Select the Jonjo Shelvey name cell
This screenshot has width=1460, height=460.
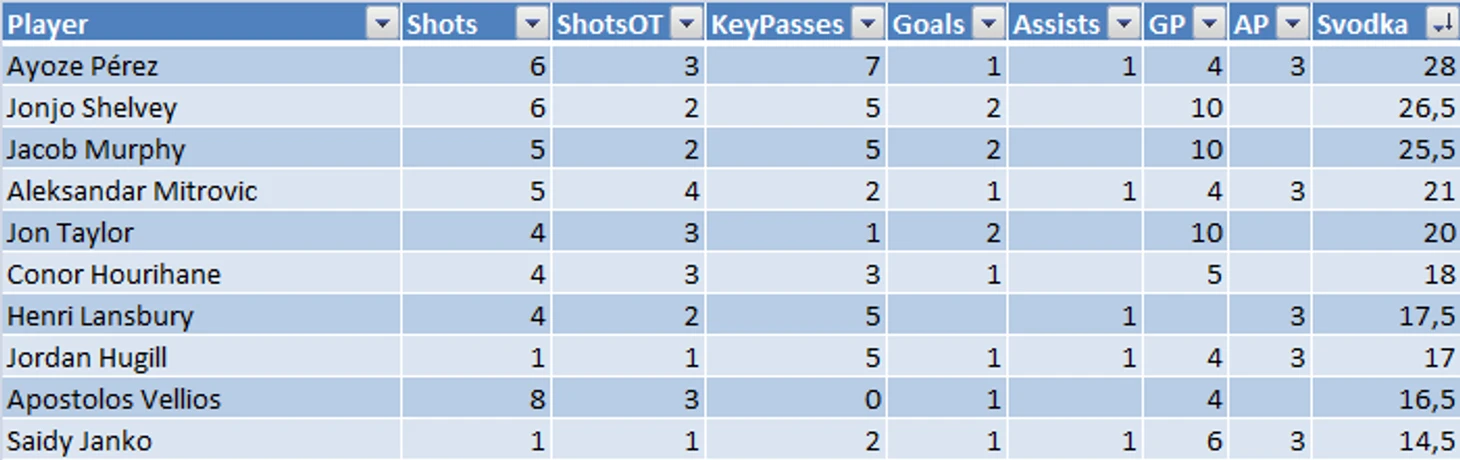point(201,107)
